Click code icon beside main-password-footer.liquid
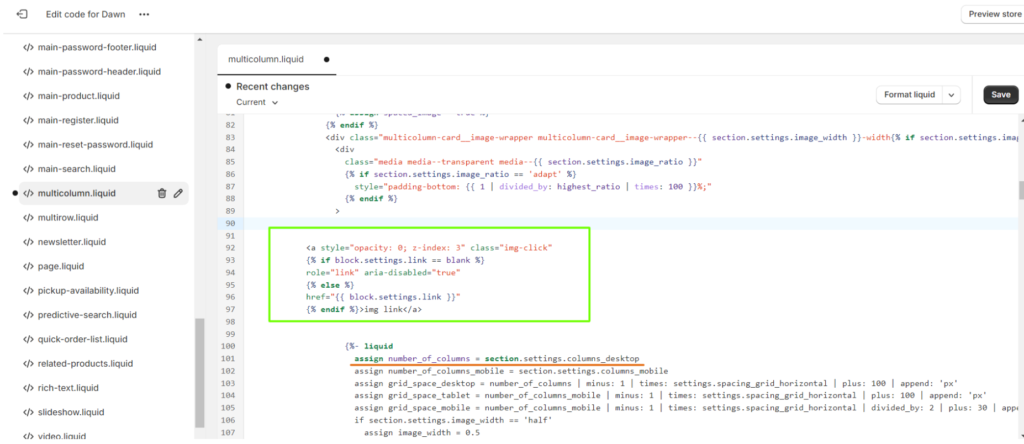Screen dimensions: 1024x444 pyautogui.click(x=28, y=48)
